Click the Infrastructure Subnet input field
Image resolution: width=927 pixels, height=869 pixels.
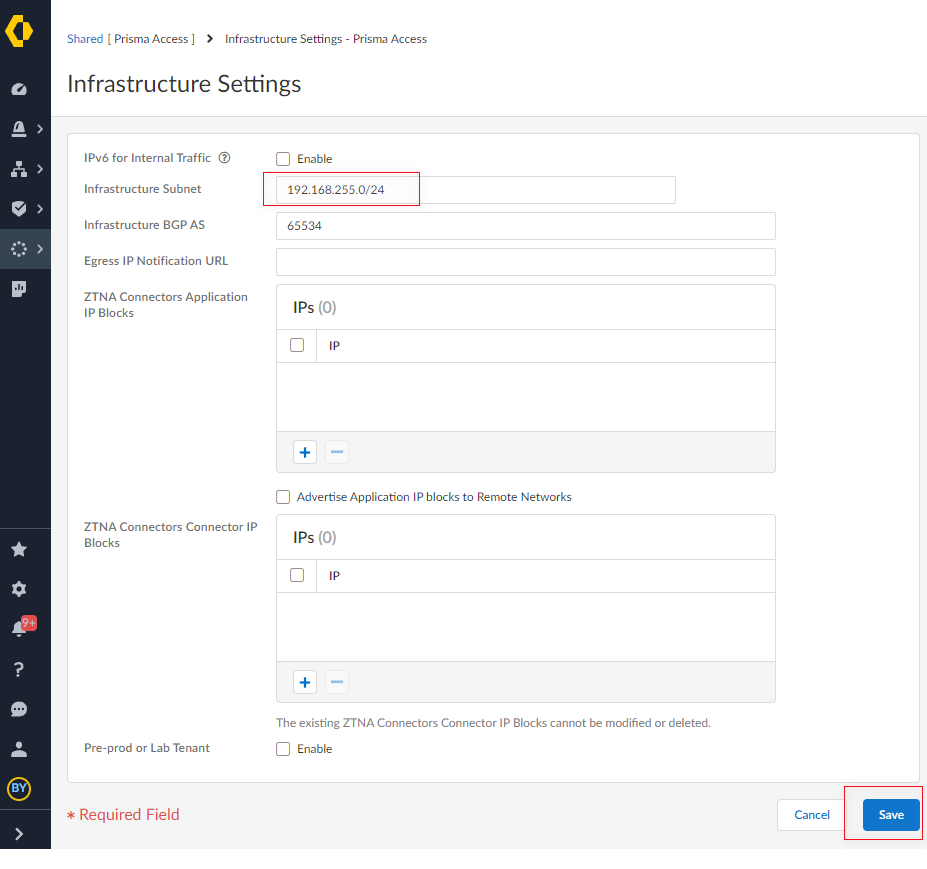coord(340,189)
